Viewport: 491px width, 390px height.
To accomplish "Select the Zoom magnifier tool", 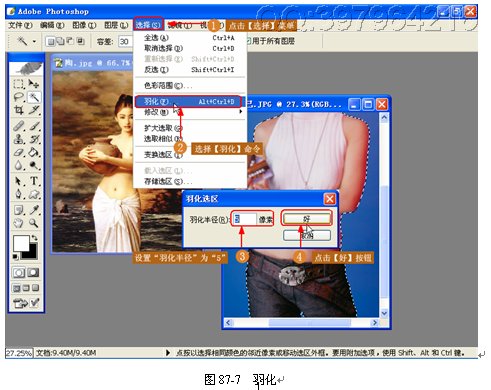I will 34,222.
